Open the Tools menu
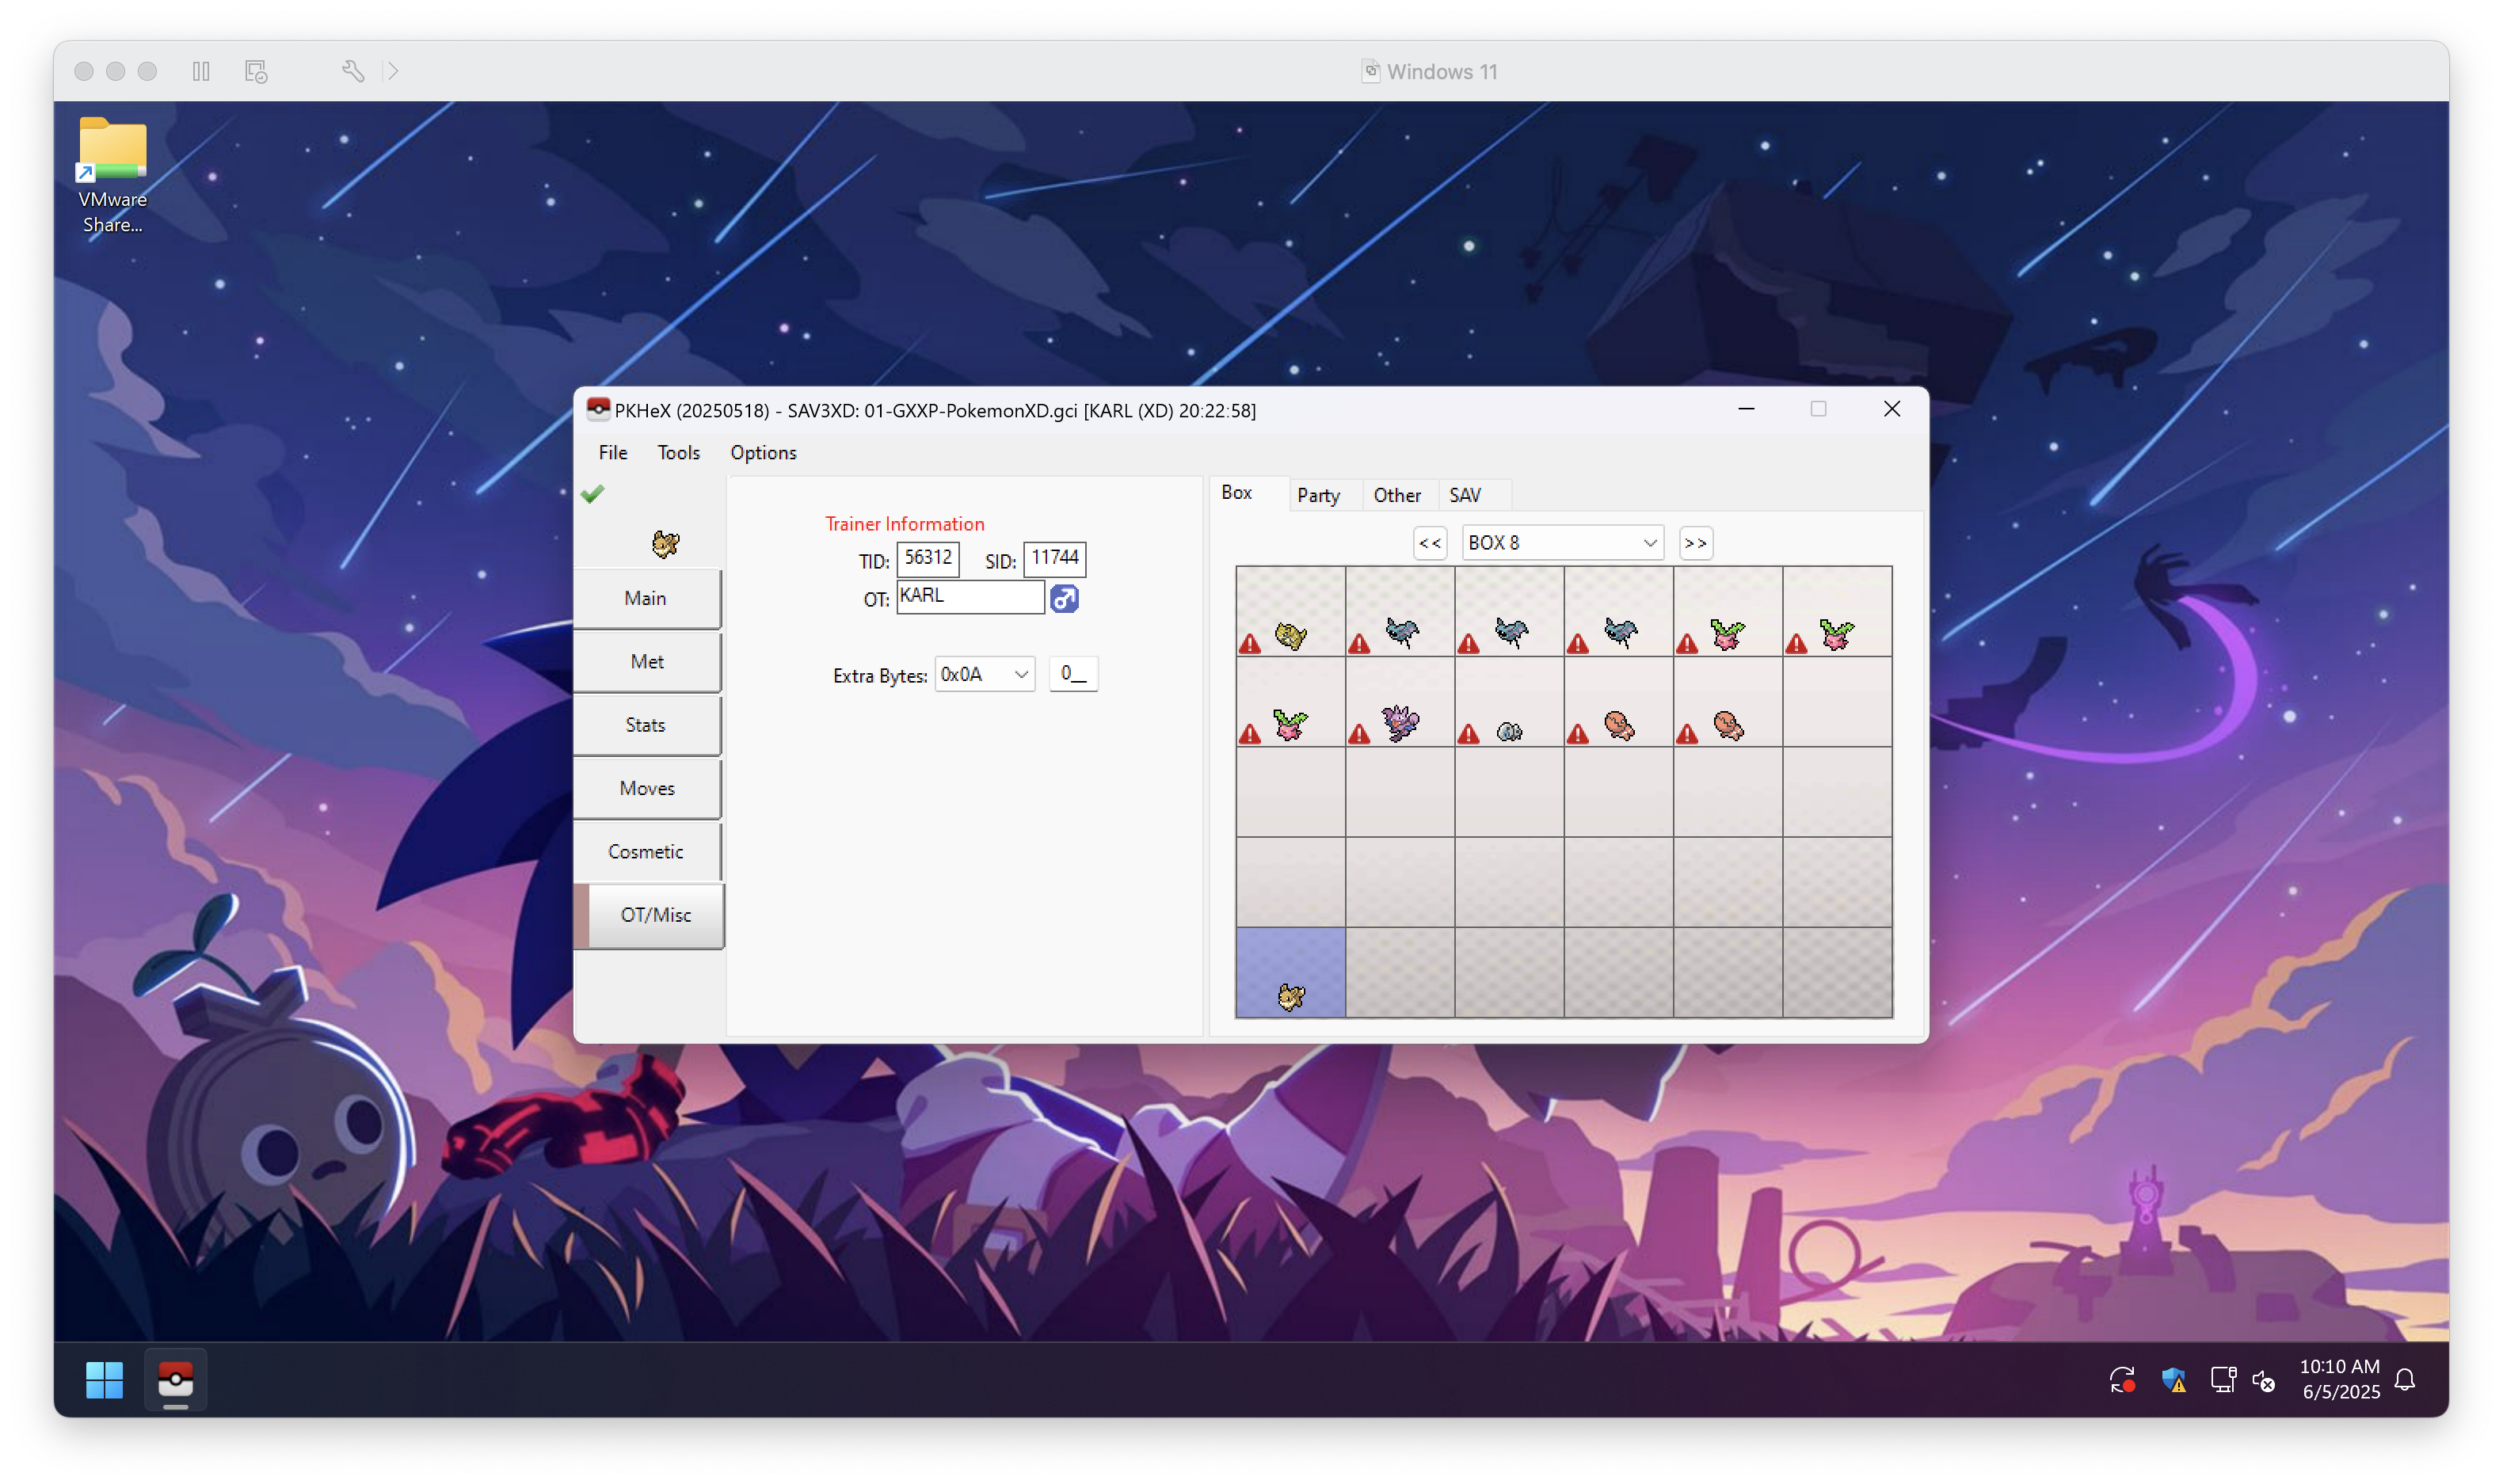 (678, 453)
